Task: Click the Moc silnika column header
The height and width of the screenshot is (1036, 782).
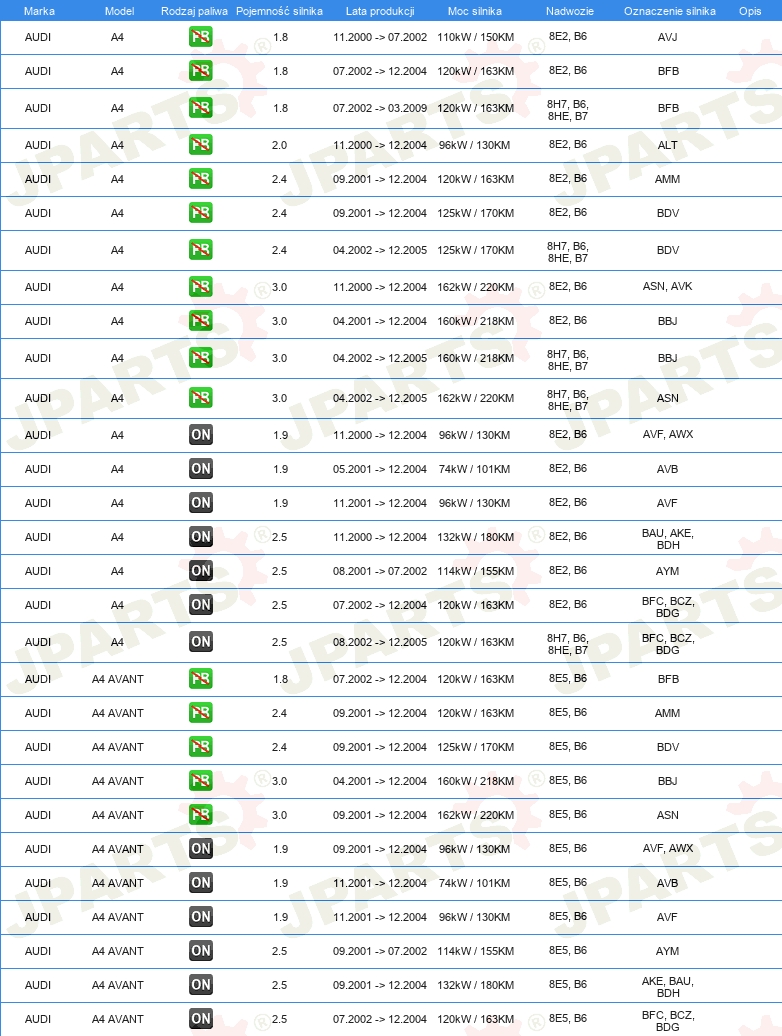Action: coord(474,11)
